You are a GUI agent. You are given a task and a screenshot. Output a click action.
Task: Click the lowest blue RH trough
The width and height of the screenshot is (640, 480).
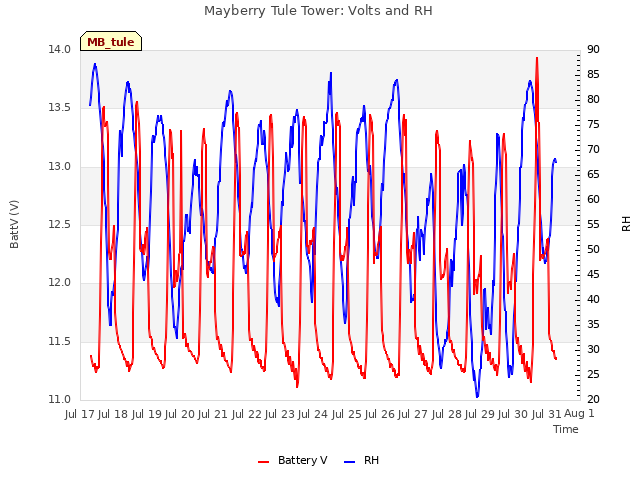coord(477,396)
